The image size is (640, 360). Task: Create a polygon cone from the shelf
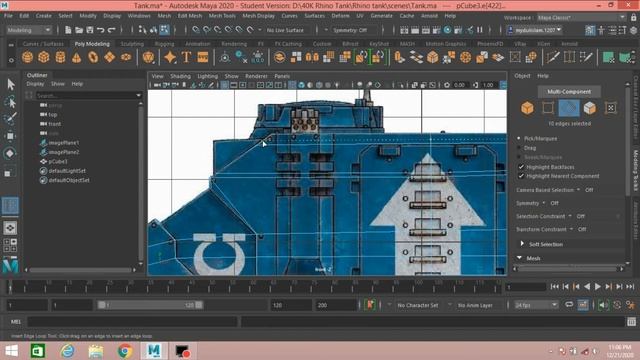[76, 57]
